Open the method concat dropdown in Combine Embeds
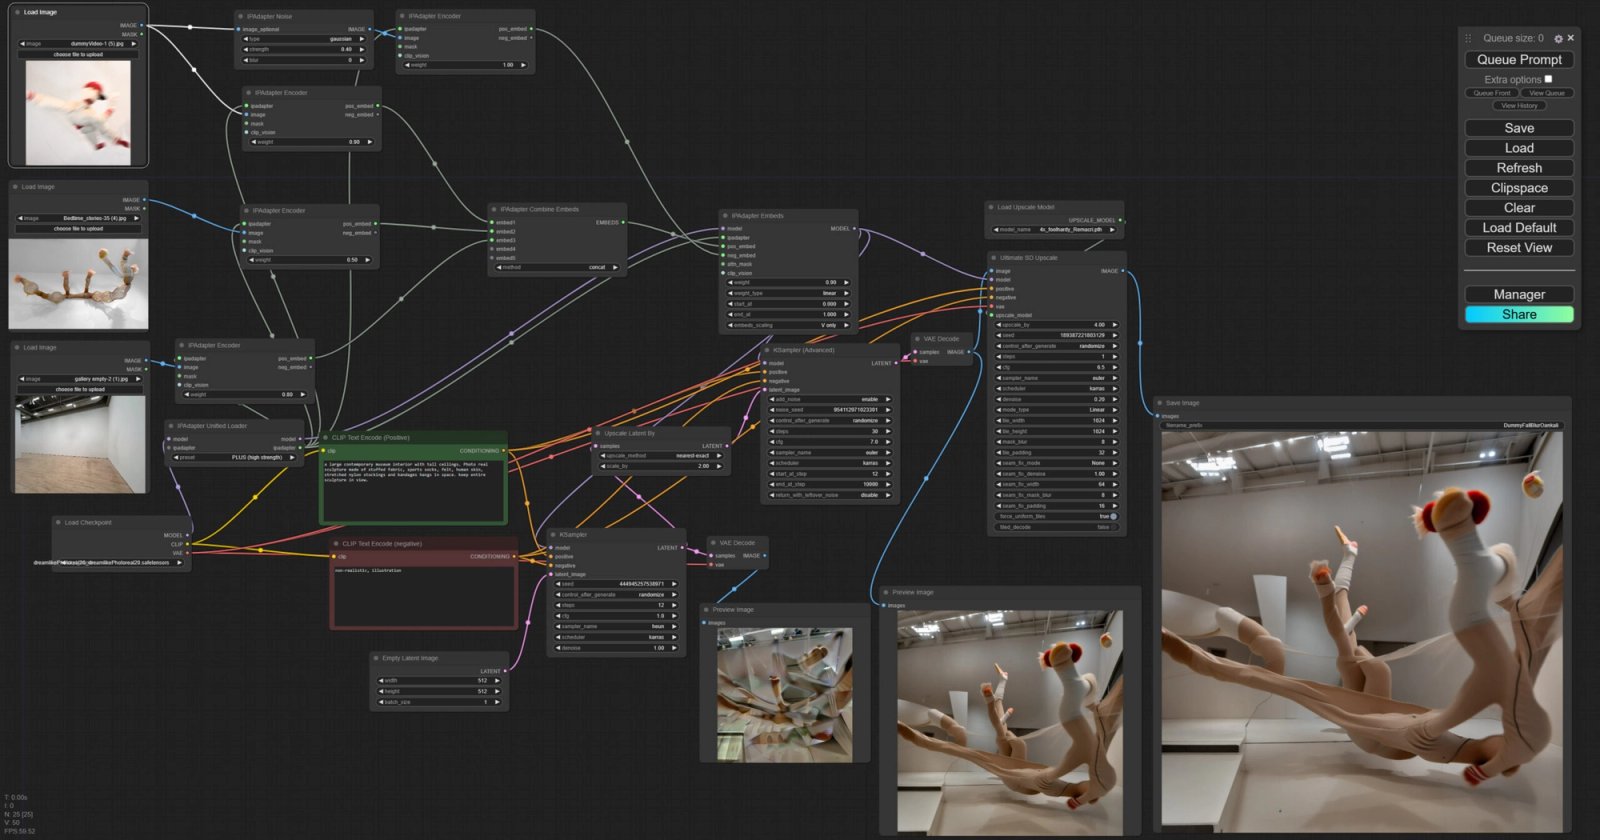Viewport: 1600px width, 840px height. click(x=558, y=267)
